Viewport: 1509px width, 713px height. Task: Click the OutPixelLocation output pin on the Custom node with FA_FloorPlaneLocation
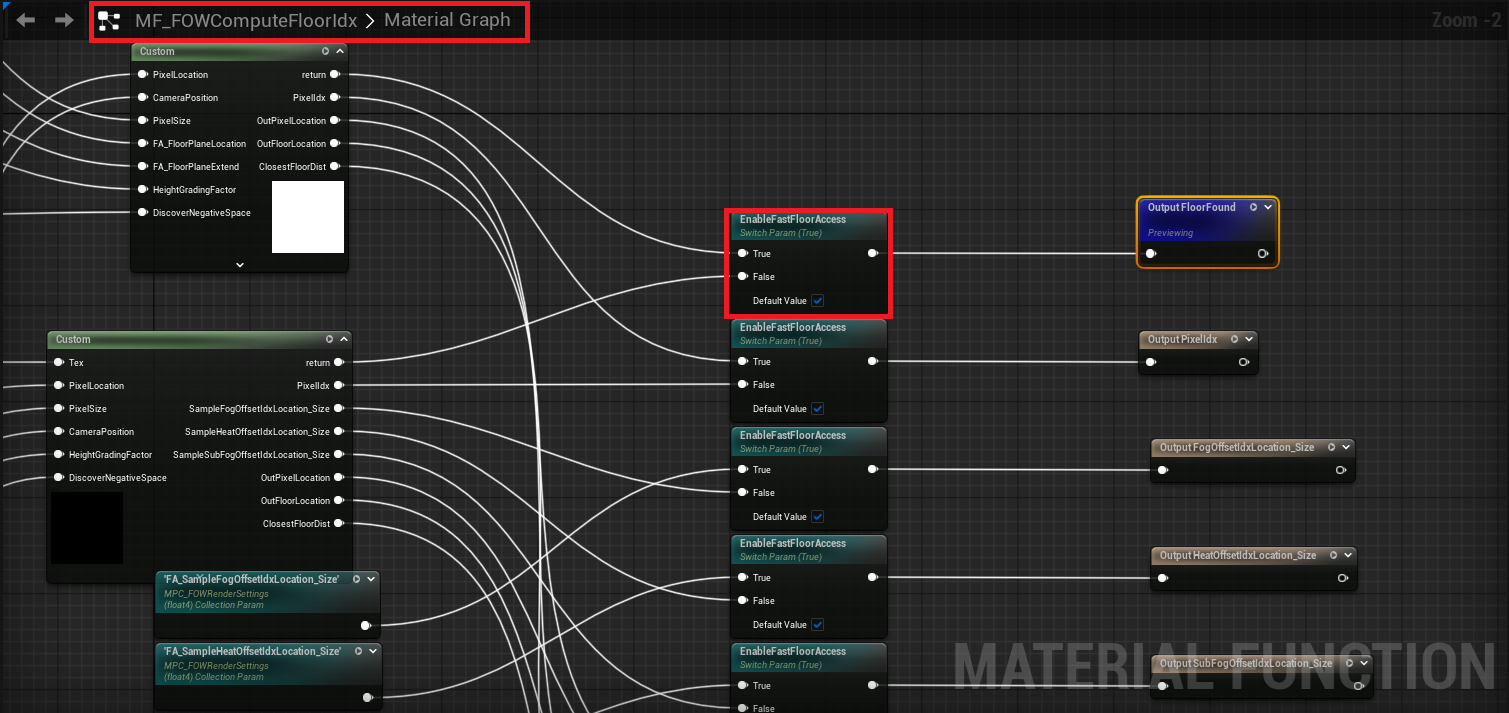pos(335,121)
